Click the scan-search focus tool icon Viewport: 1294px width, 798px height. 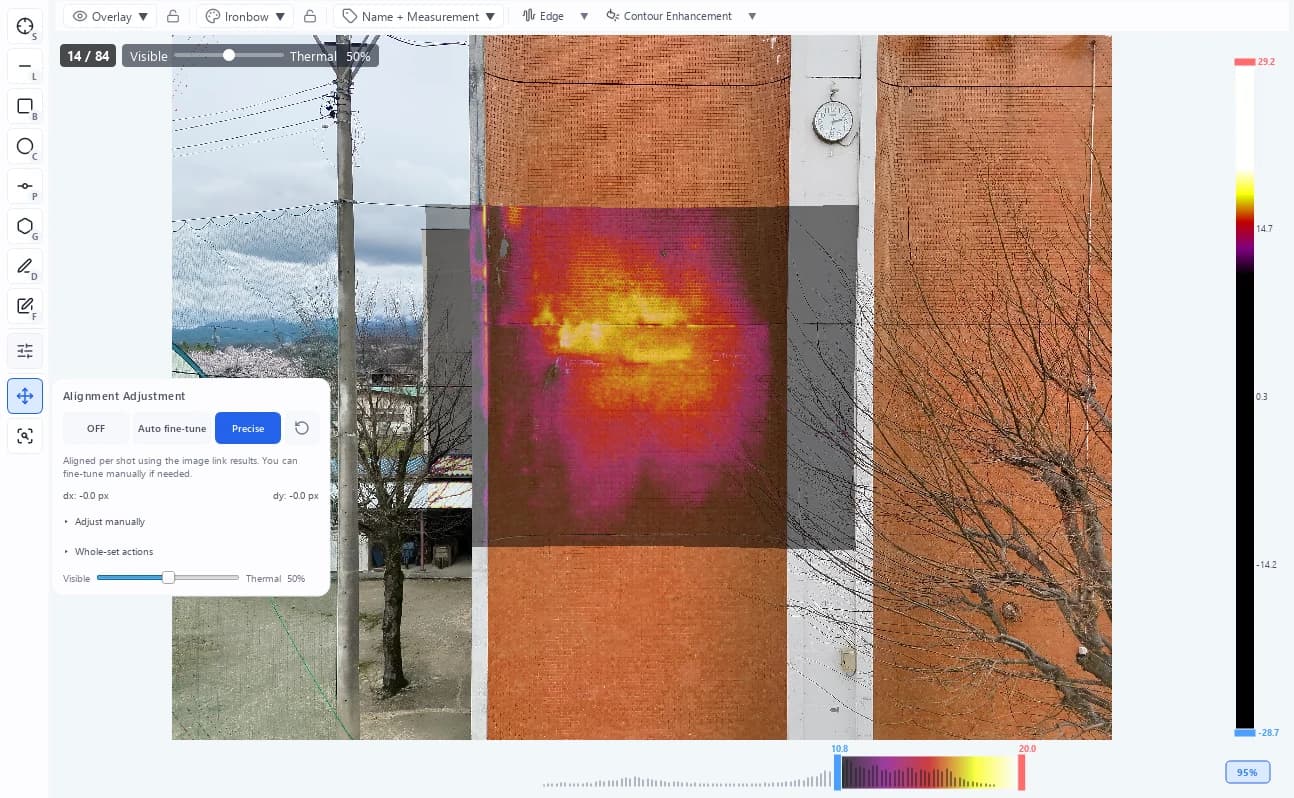[25, 436]
